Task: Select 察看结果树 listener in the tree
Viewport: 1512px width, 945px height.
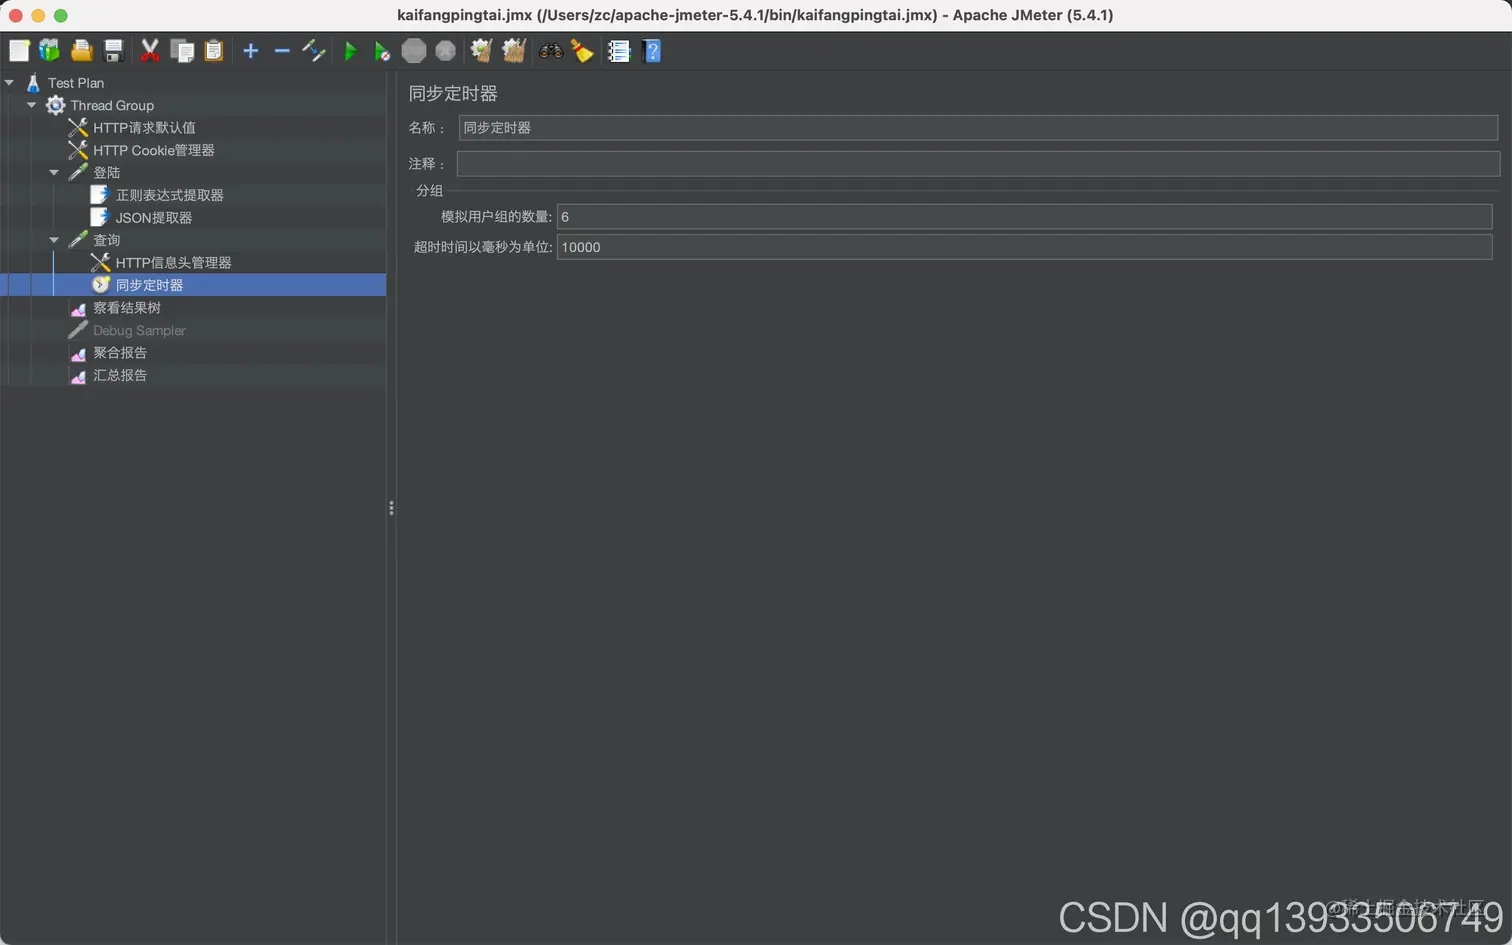Action: pyautogui.click(x=127, y=308)
